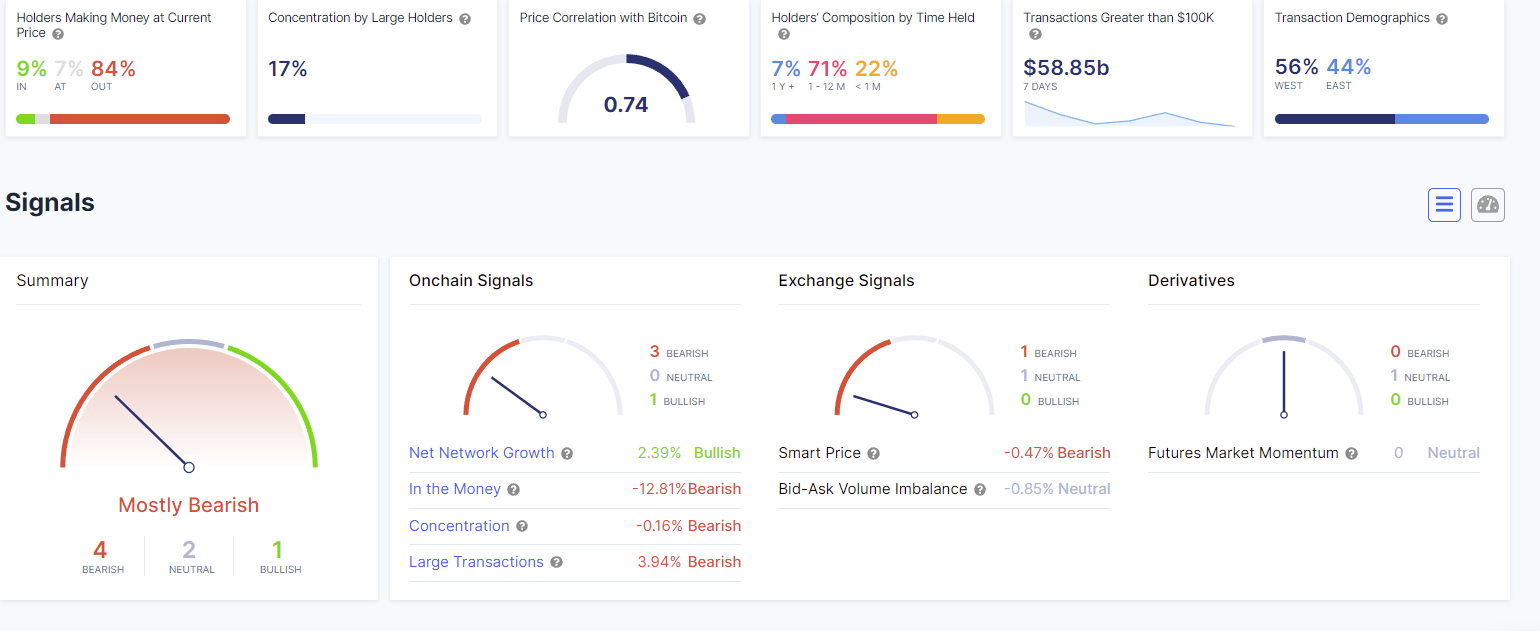
Task: Click the Bitcoin correlation 0.74 gauge
Action: [626, 92]
